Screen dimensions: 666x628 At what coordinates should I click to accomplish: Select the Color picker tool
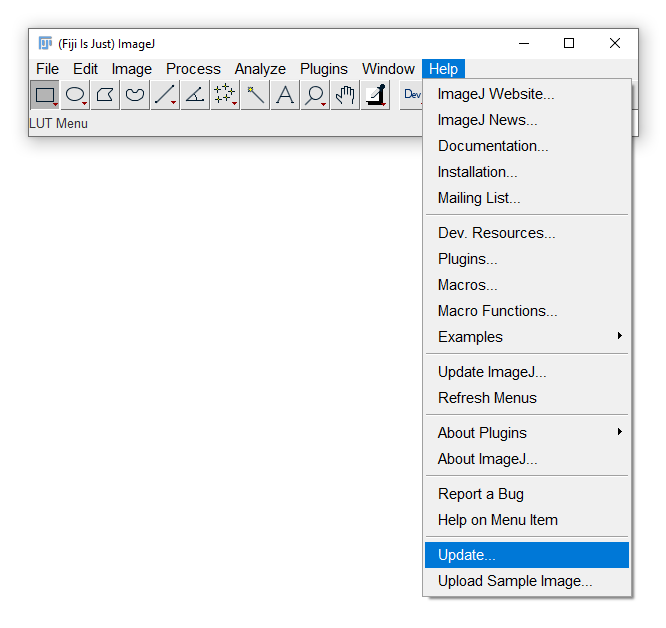(375, 95)
